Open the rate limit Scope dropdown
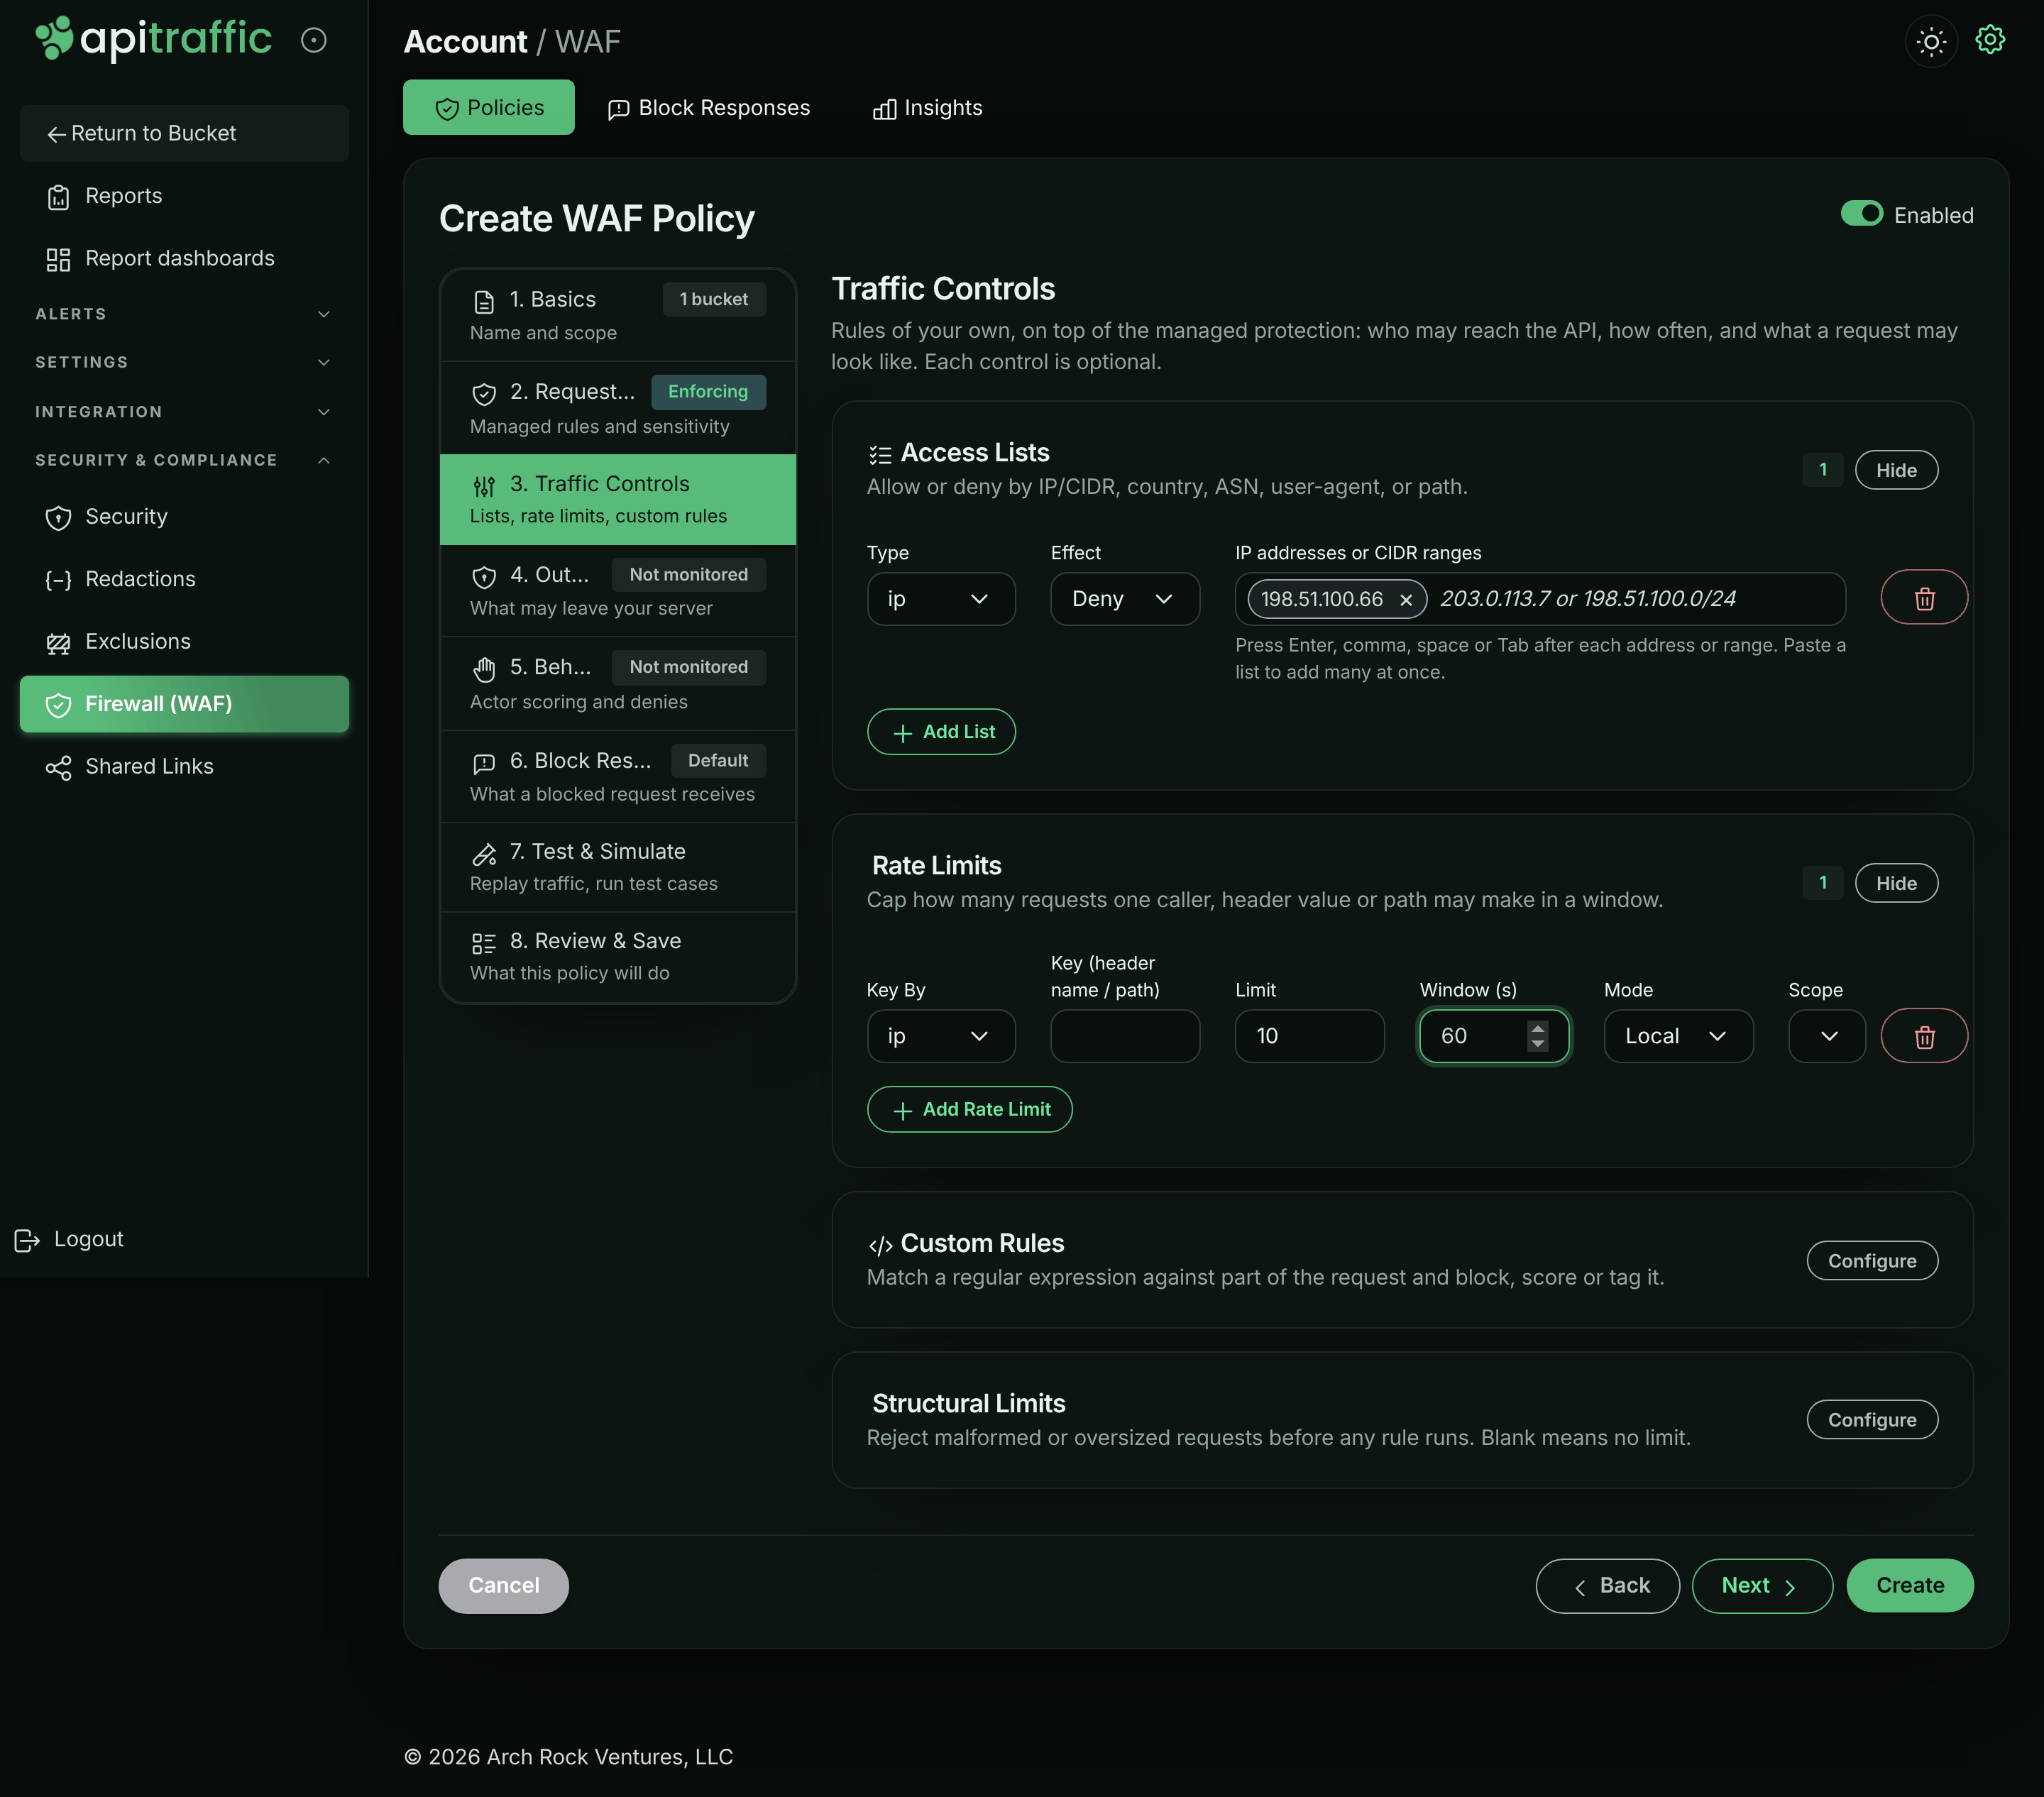 point(1826,1036)
